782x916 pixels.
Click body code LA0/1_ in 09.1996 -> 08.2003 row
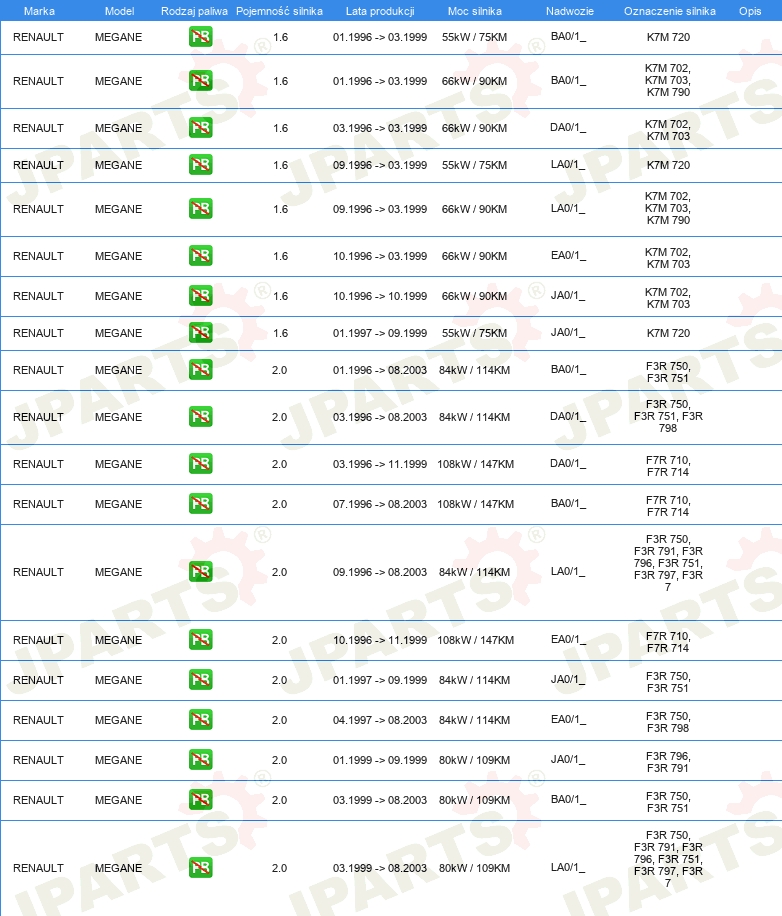tap(568, 571)
